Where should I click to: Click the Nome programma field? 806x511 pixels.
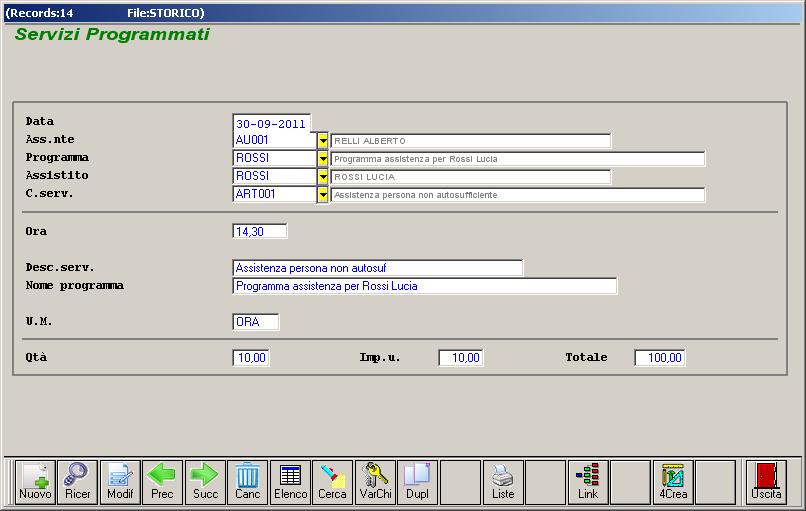tap(425, 286)
